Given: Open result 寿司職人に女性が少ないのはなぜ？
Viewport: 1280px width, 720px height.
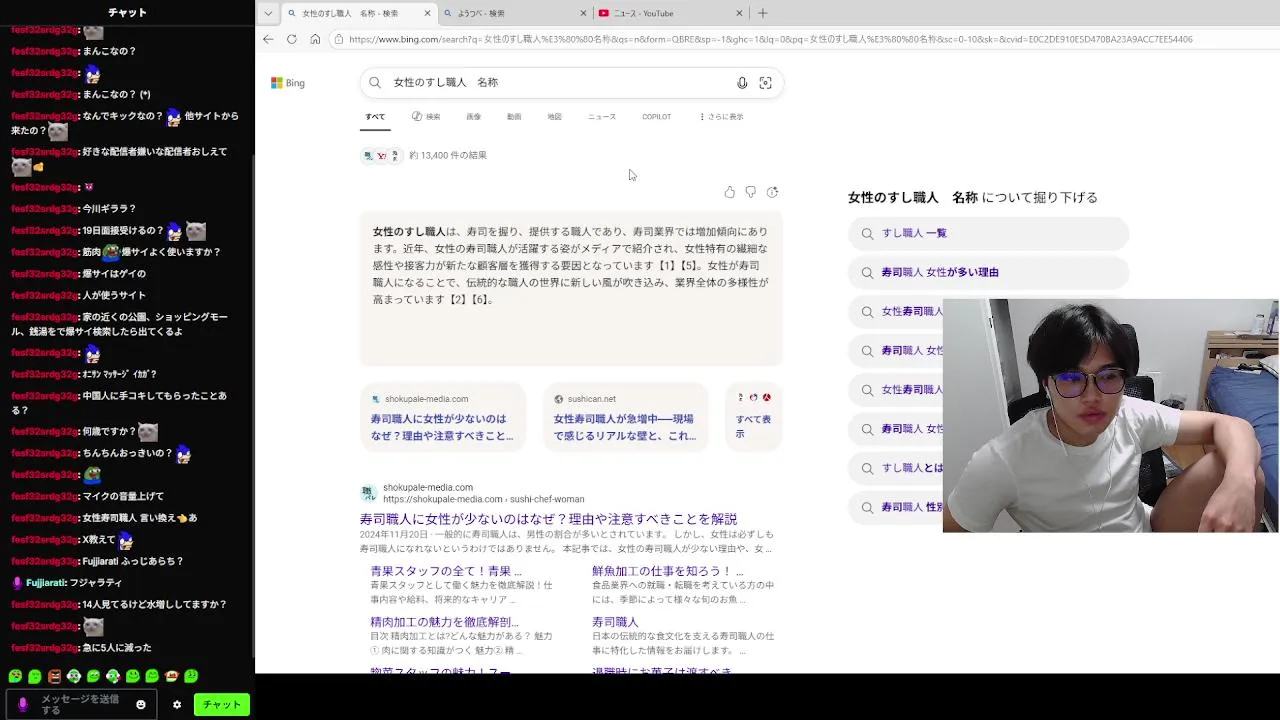Looking at the screenshot, I should tap(548, 519).
